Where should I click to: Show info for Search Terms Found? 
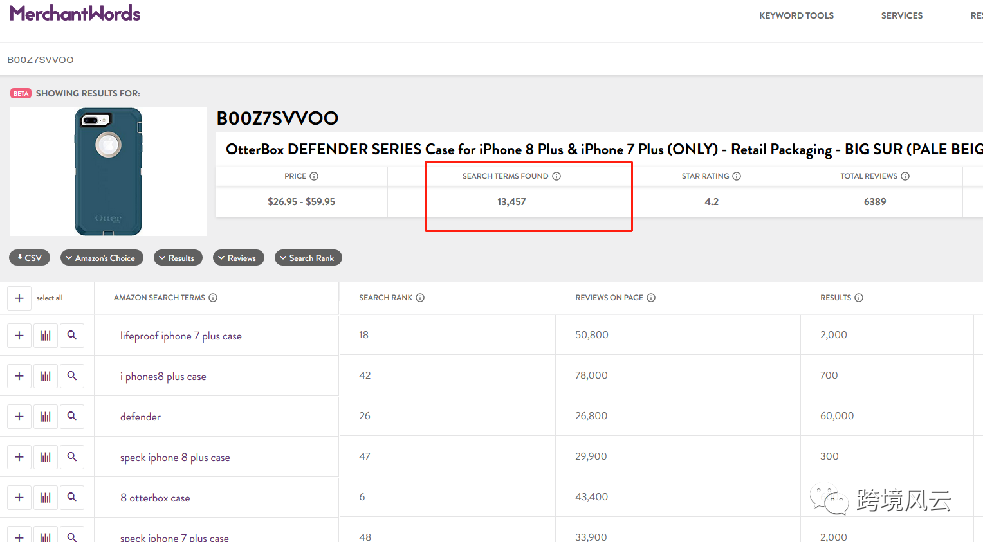pos(556,176)
